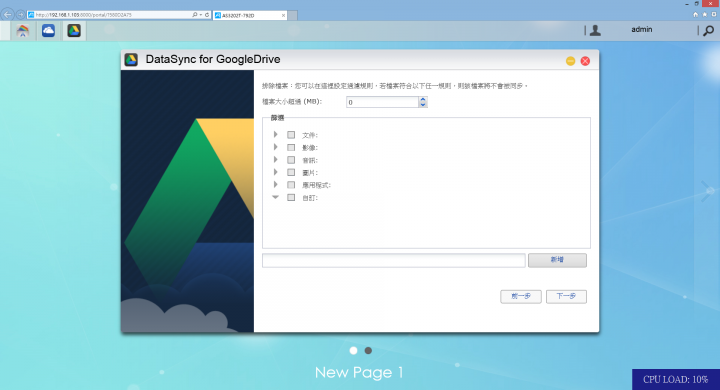Check the 音訊 (audio) filter checkbox
The height and width of the screenshot is (390, 720).
[x=291, y=160]
